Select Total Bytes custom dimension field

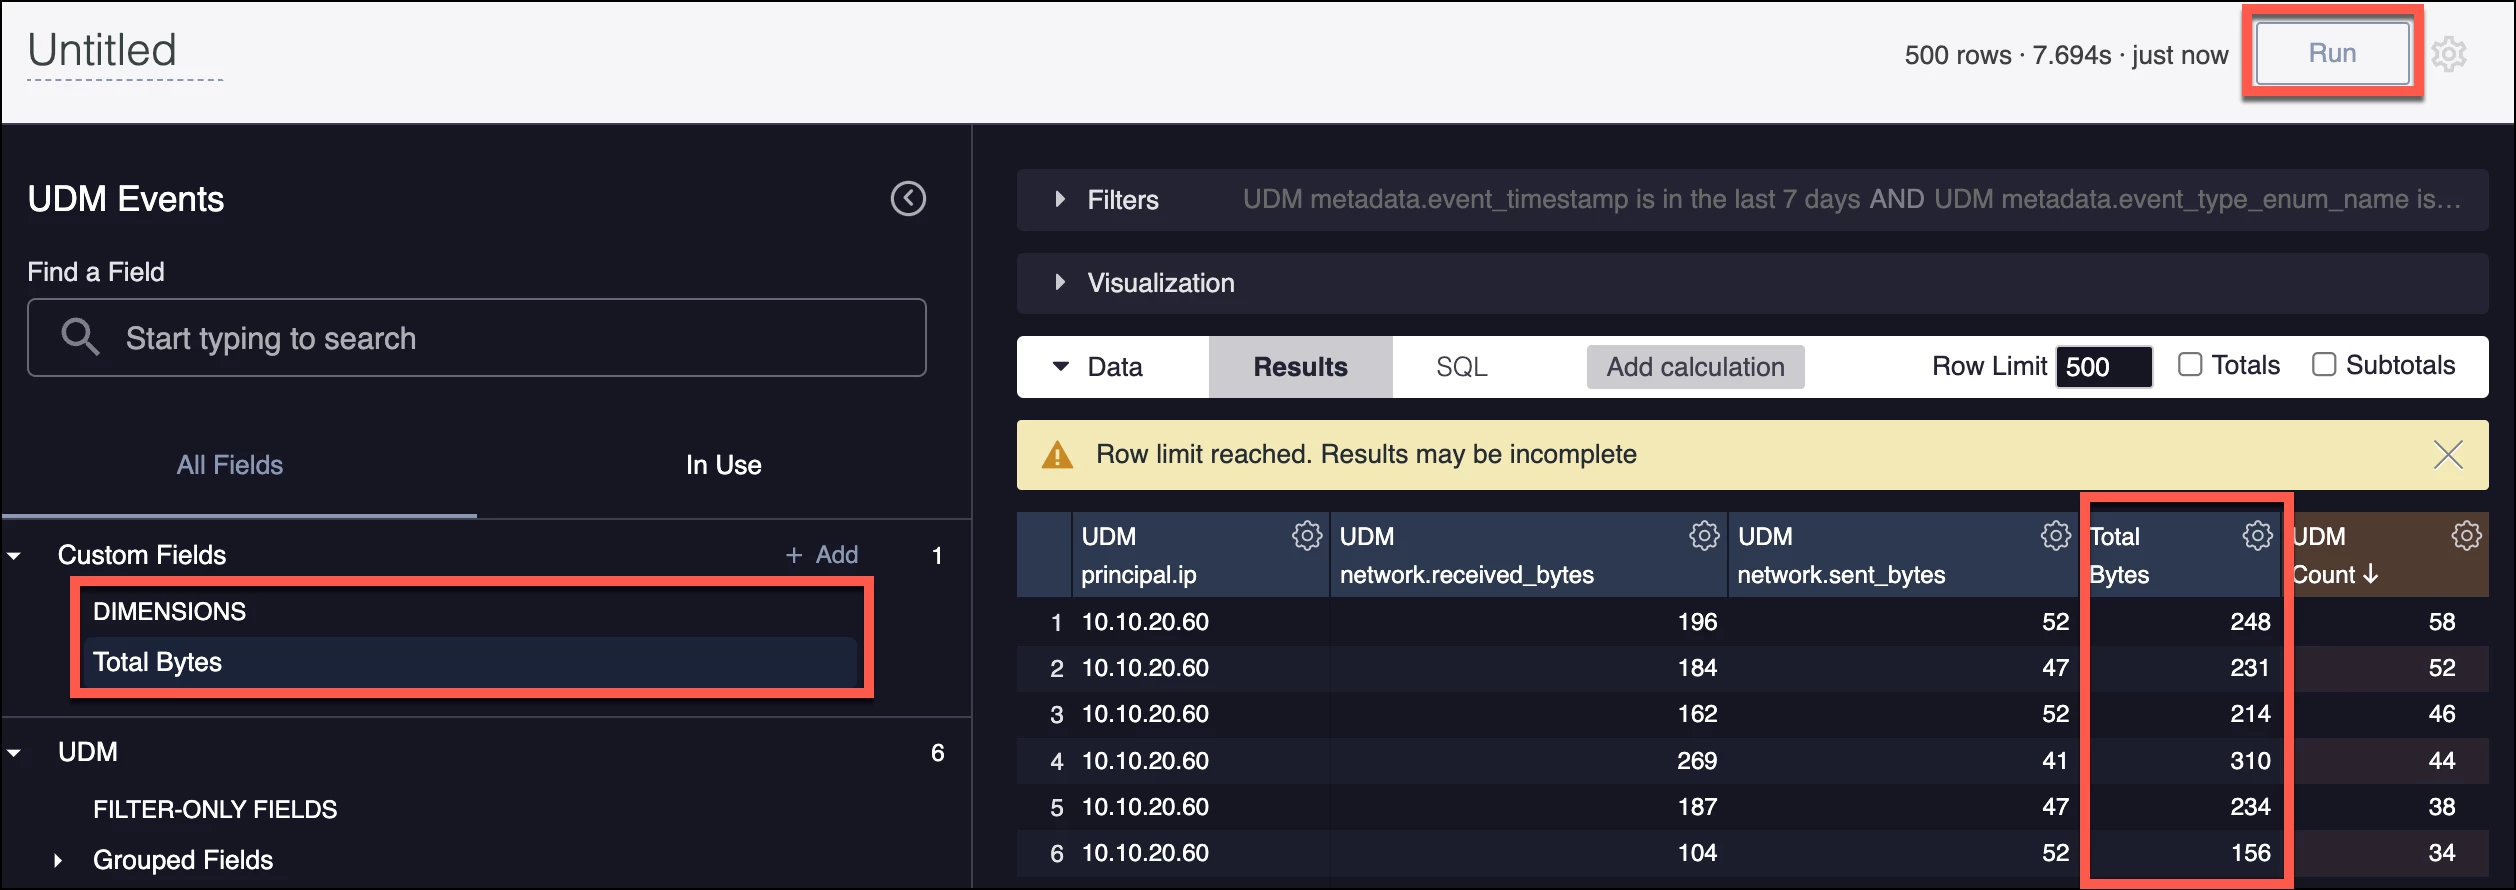tap(470, 662)
